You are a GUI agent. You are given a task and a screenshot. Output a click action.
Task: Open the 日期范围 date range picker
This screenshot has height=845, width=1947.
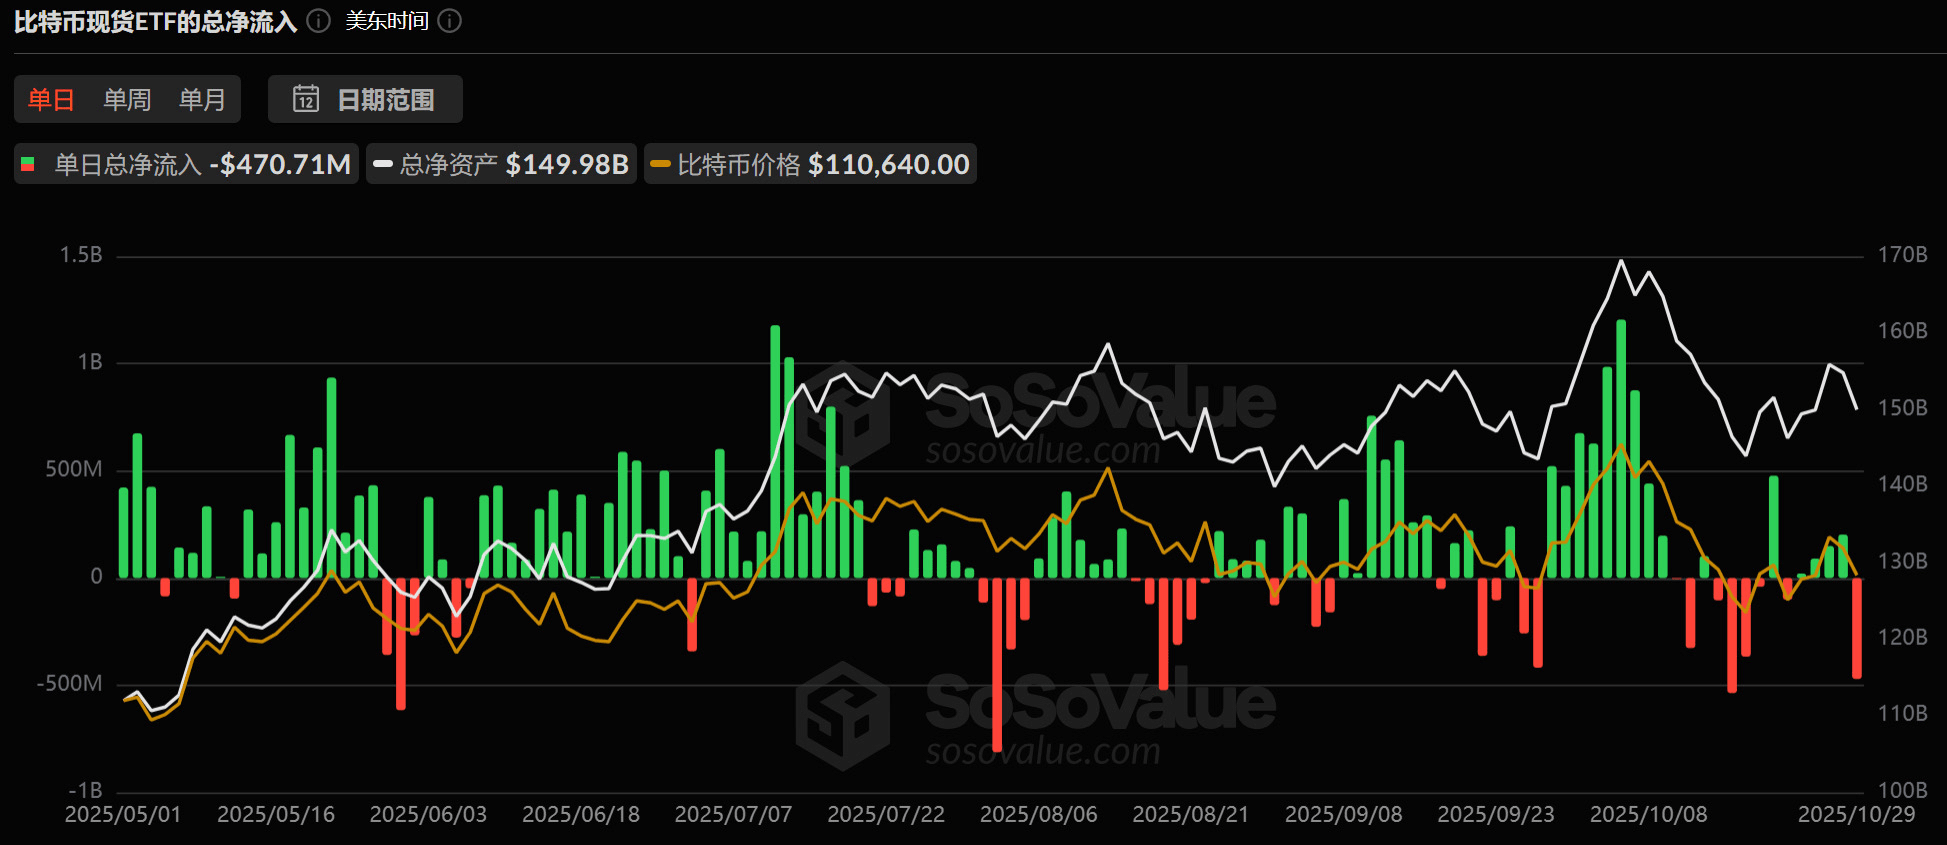pyautogui.click(x=366, y=99)
